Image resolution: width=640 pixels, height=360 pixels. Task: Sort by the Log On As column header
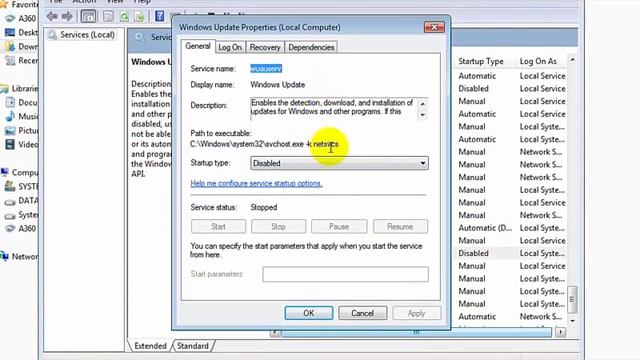(538, 61)
